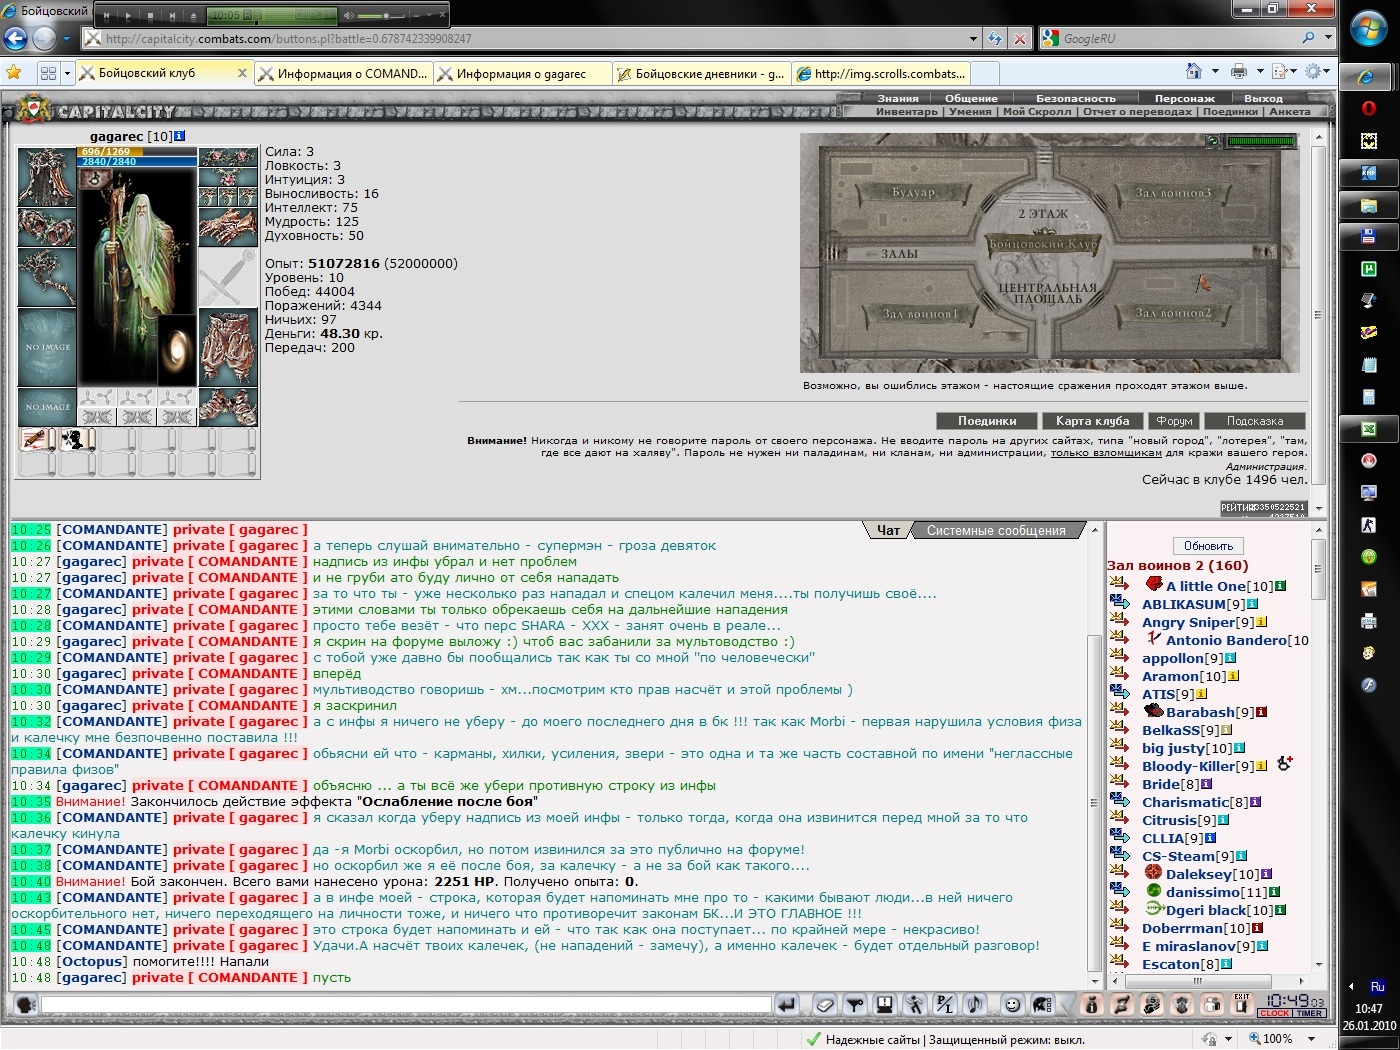Open the Анкета menu item
This screenshot has width=1400, height=1050.
click(1289, 111)
